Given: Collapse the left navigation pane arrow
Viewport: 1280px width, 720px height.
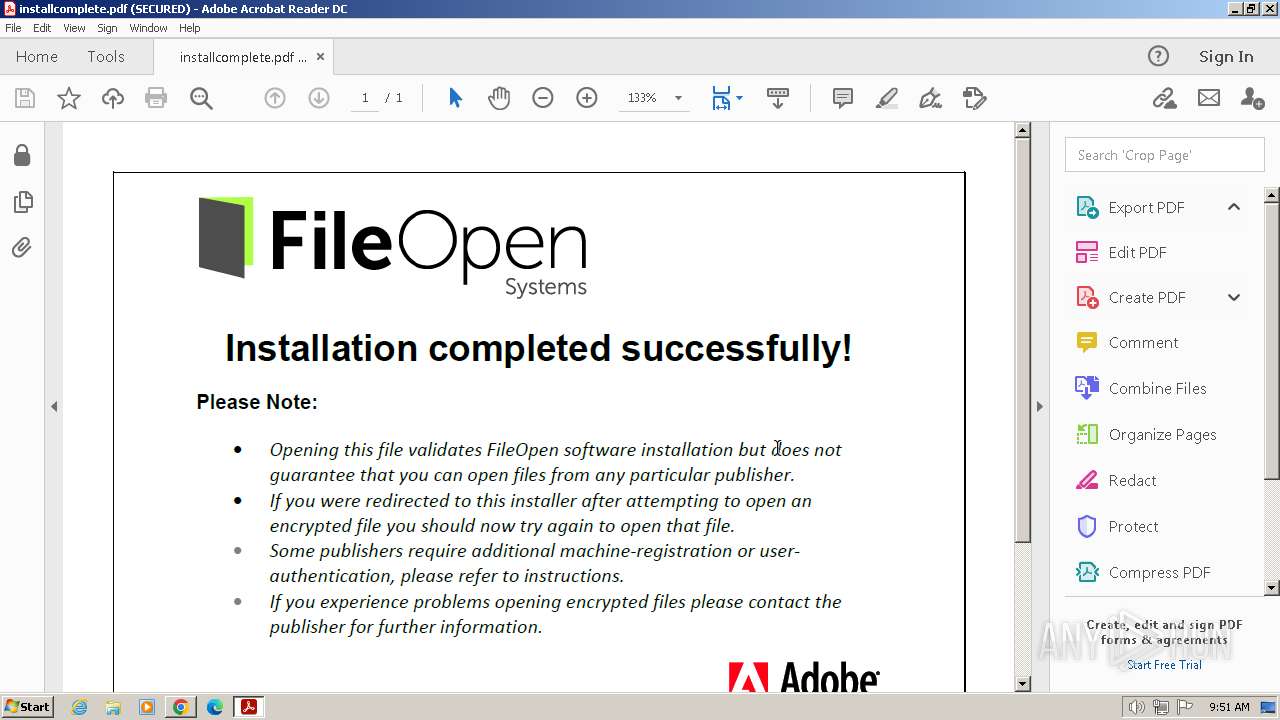Looking at the screenshot, I should click(54, 406).
